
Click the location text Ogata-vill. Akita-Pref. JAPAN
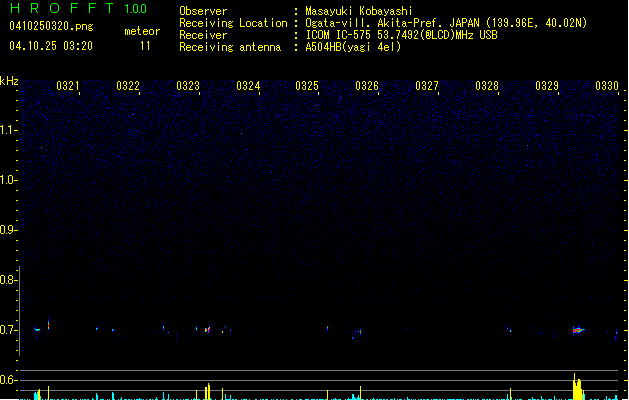pos(392,23)
